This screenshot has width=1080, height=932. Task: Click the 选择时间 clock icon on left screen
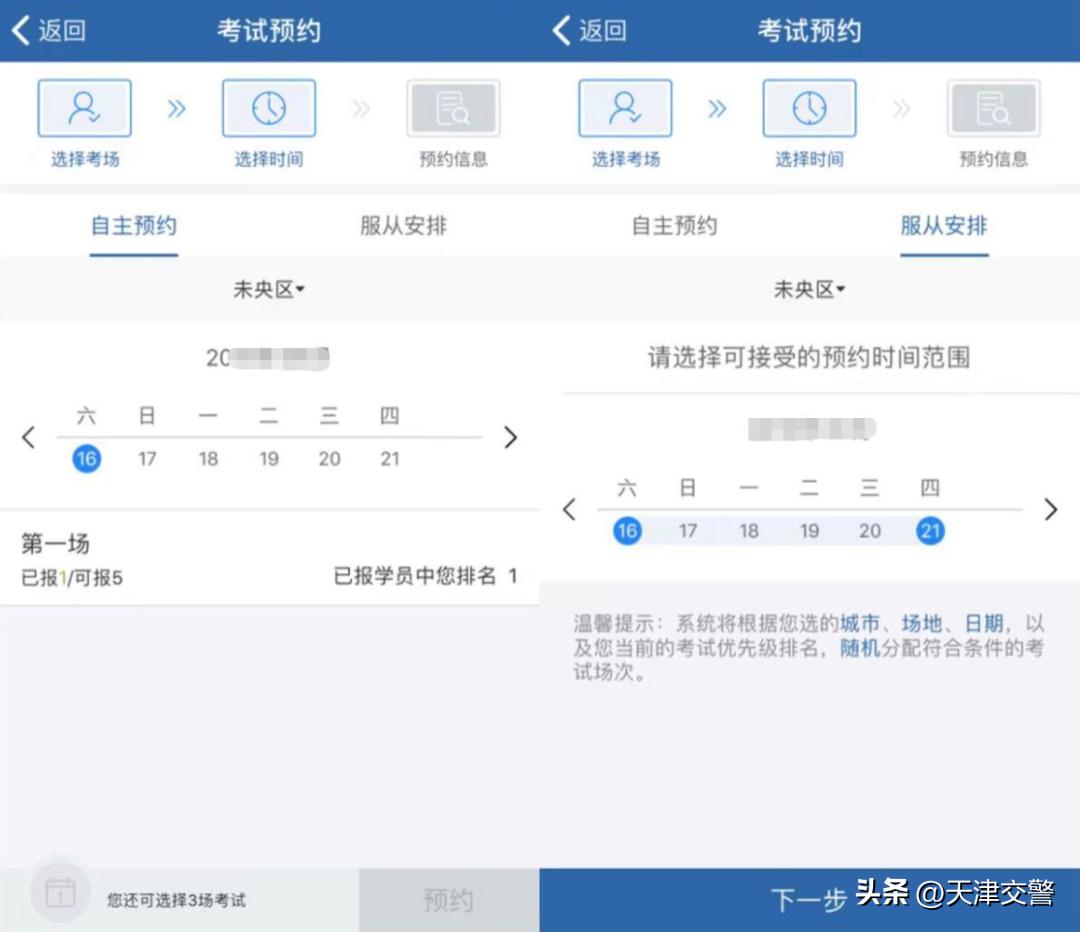(268, 107)
